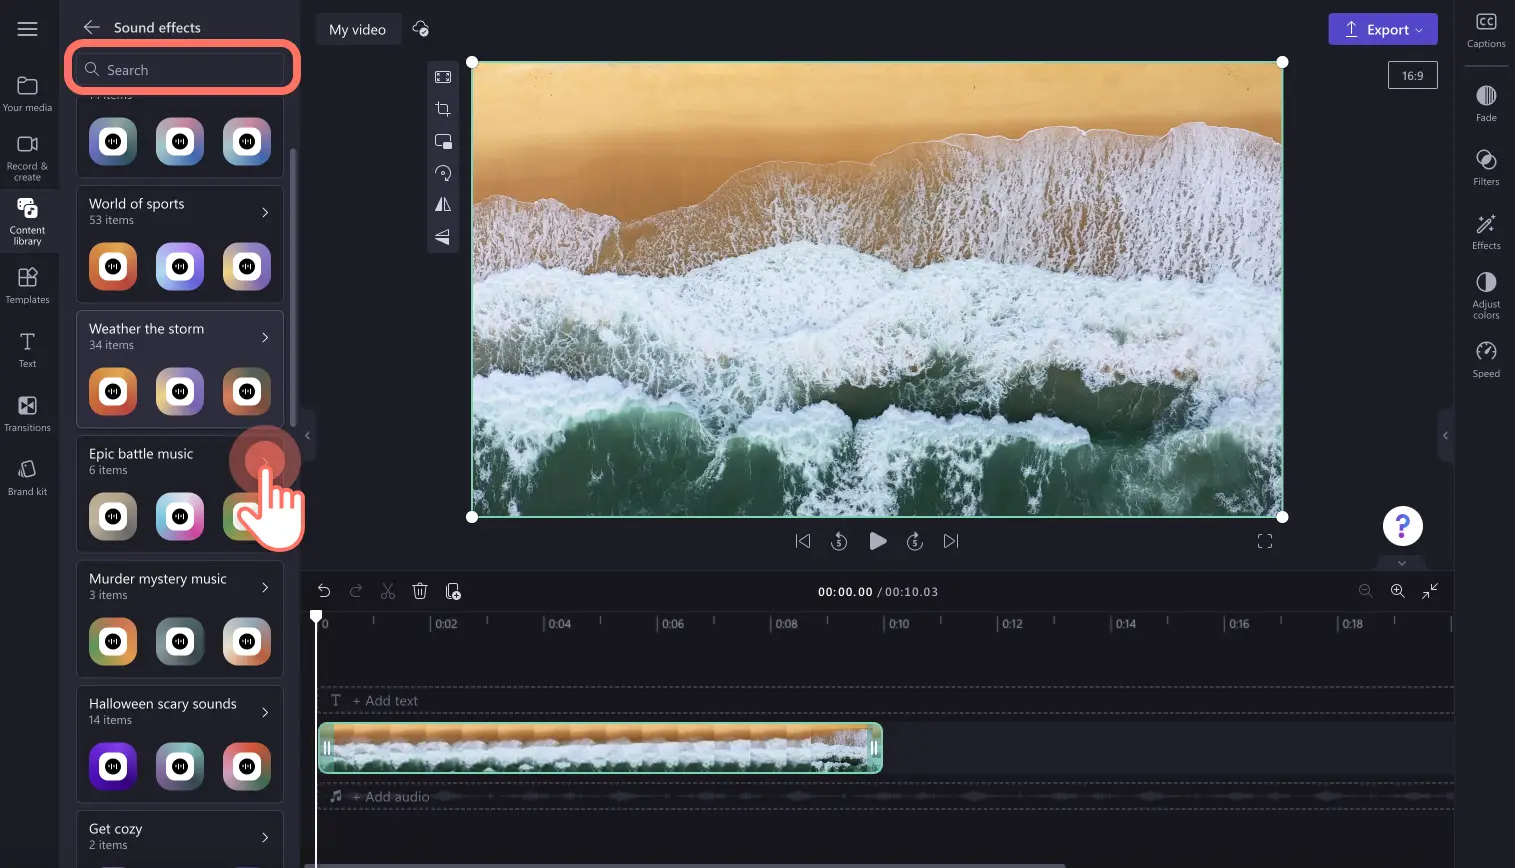Select the Fade tool
1515x868 pixels.
[x=1486, y=103]
